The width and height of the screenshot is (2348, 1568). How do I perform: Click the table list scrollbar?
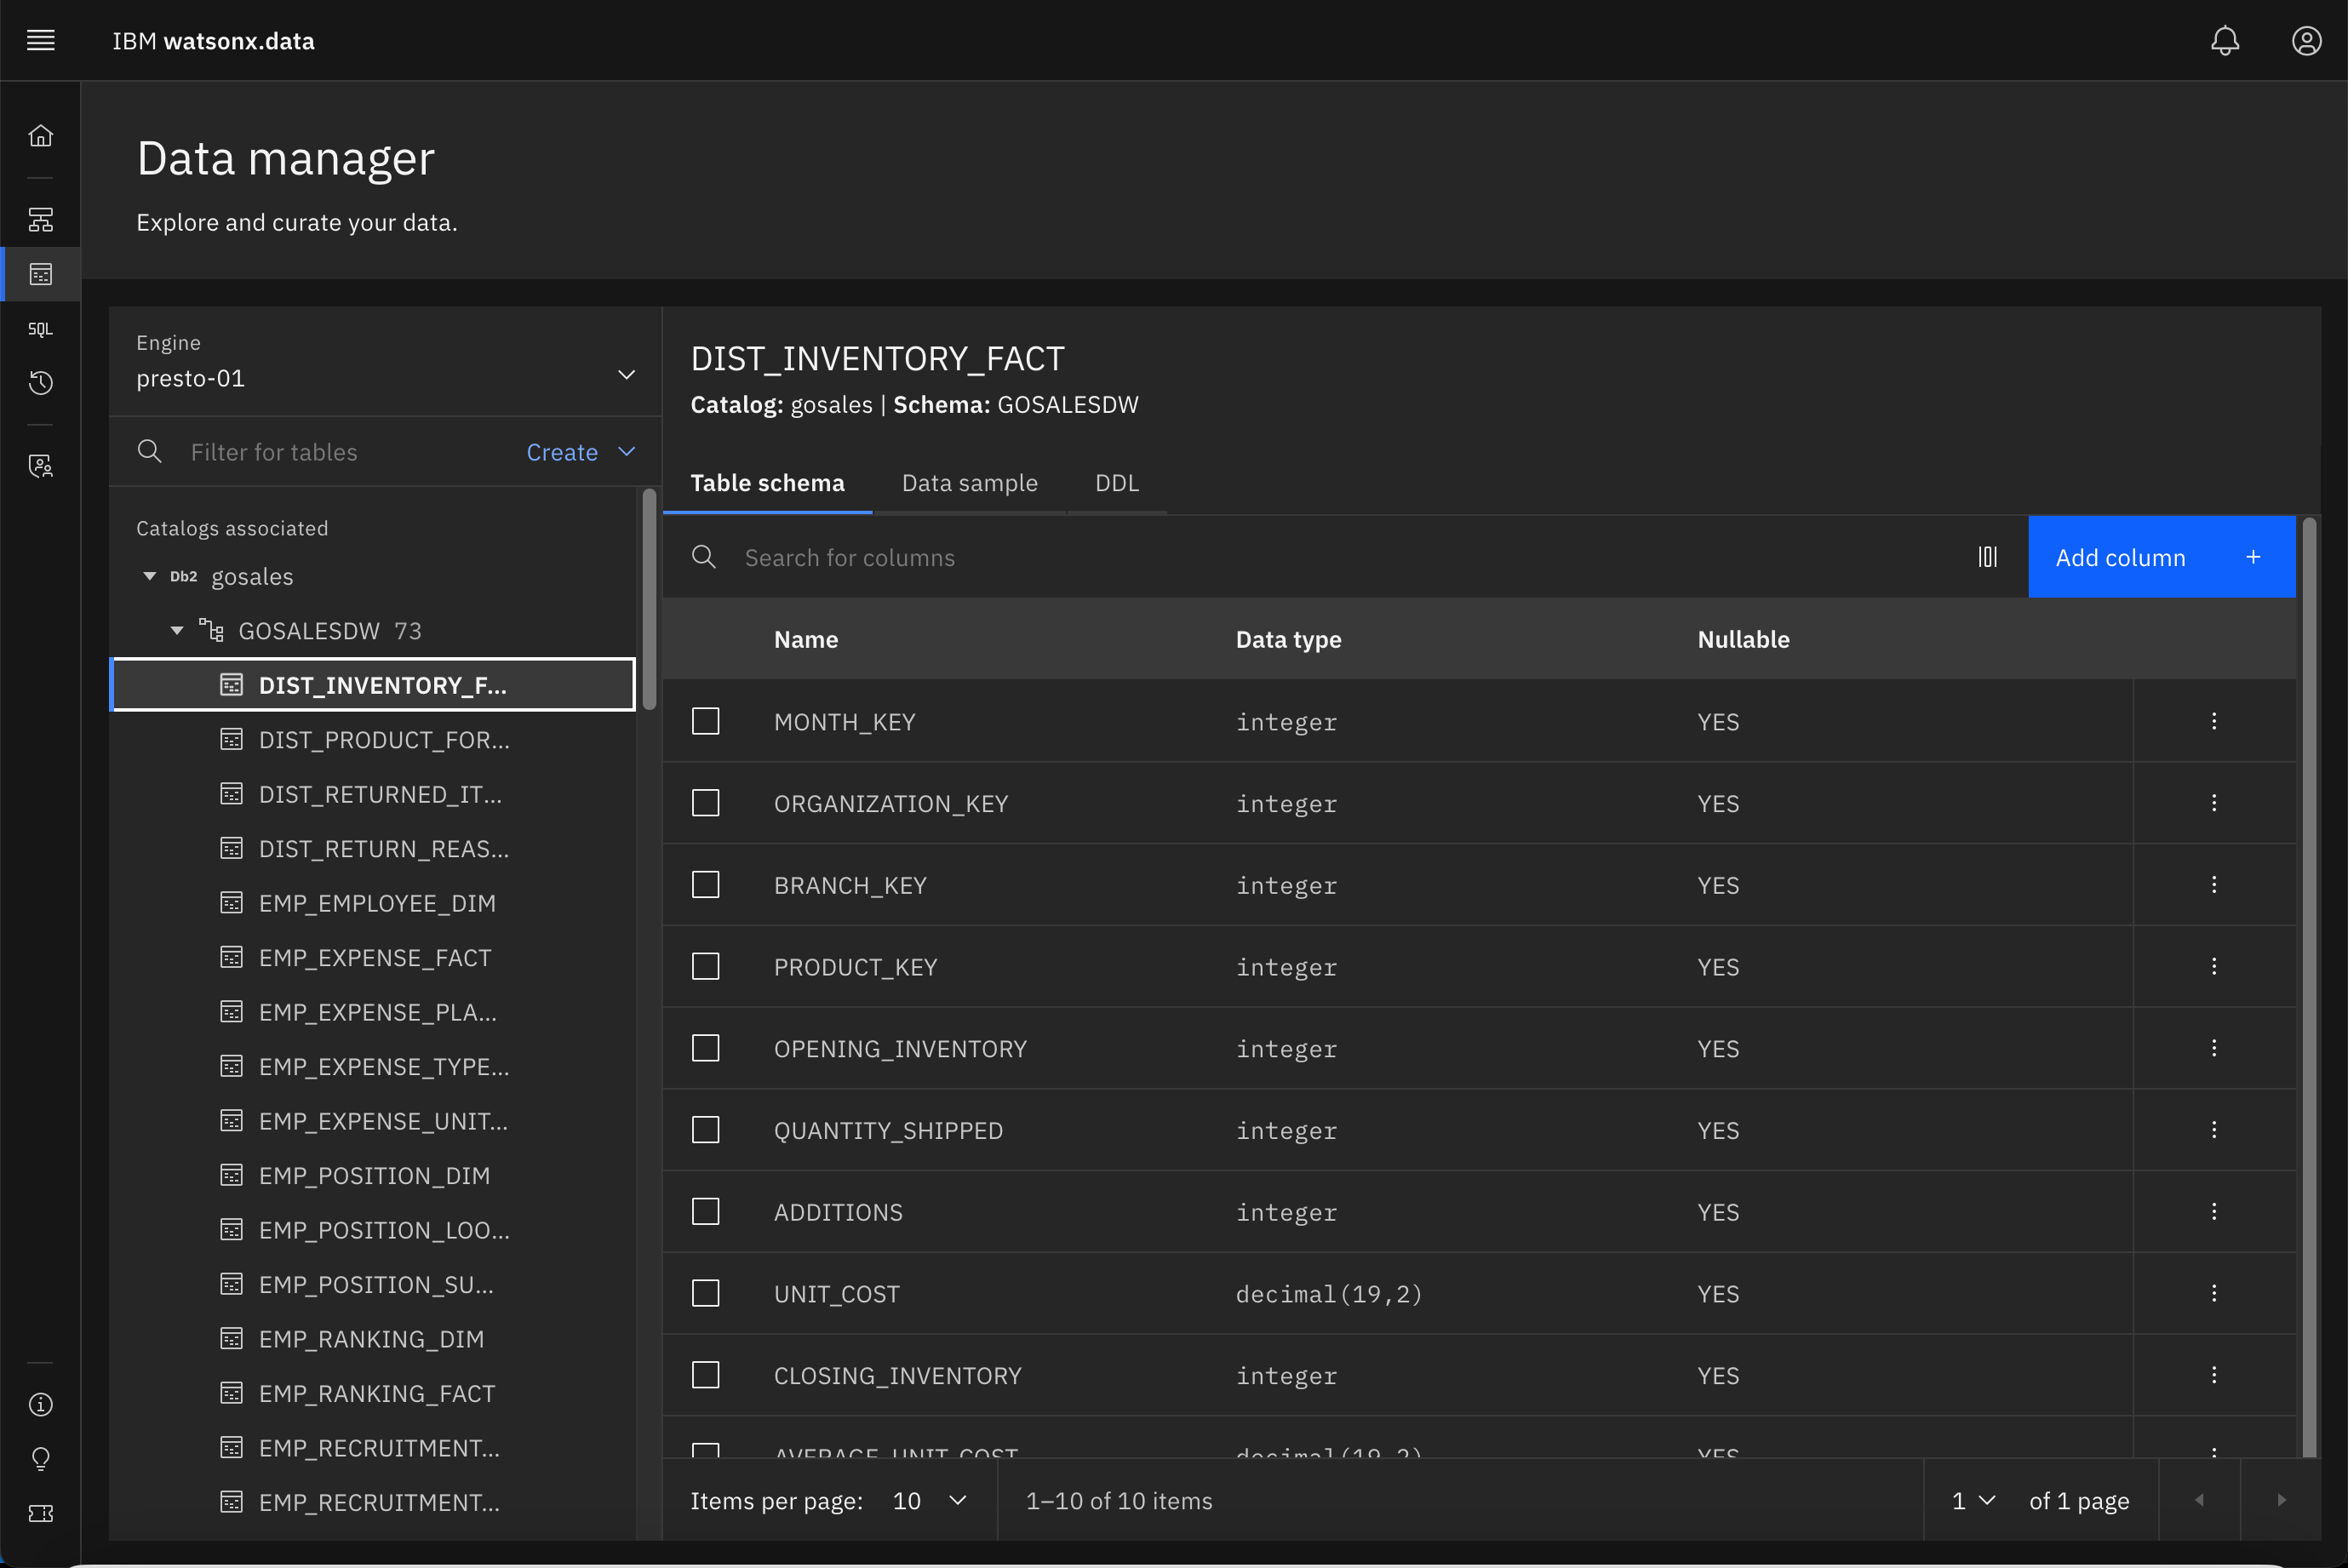tap(649, 599)
